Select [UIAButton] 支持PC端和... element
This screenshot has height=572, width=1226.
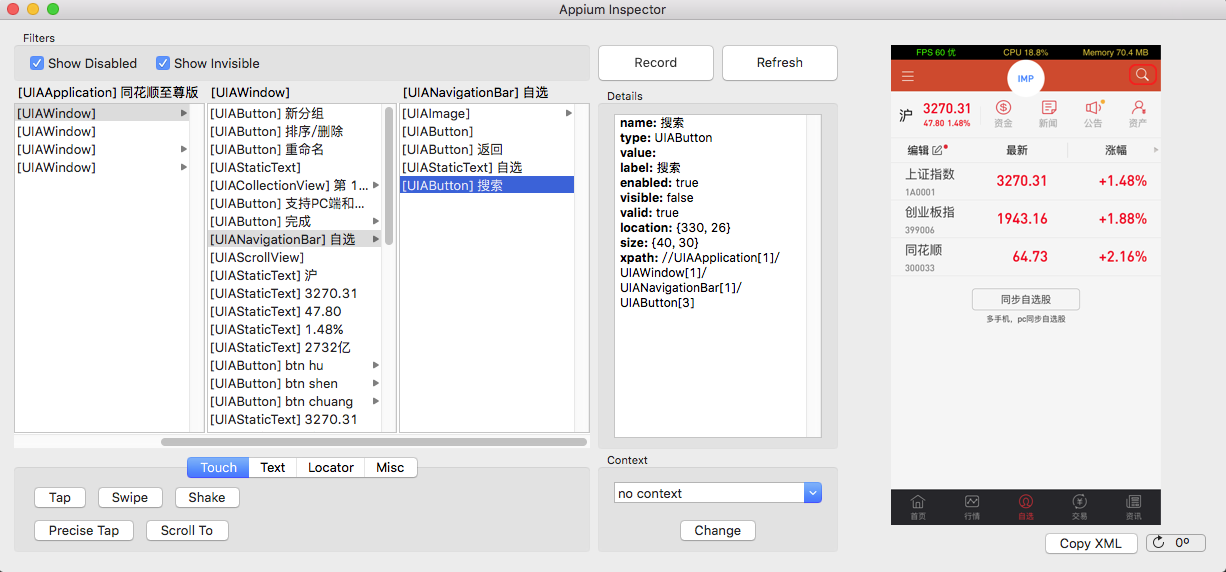coord(295,203)
